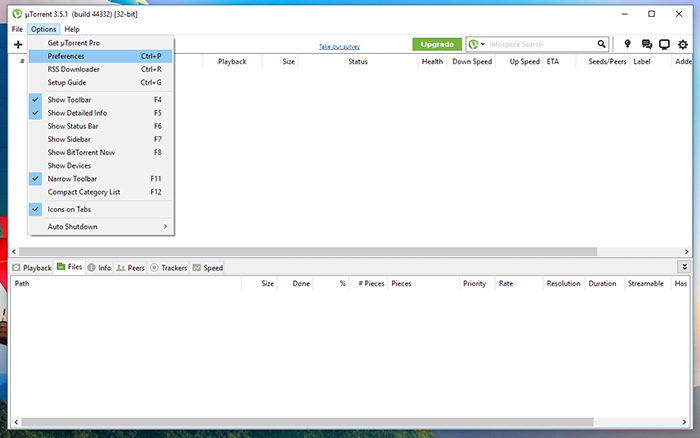Sort torrents by Up Speed column
This screenshot has width=700, height=438.
click(x=520, y=62)
